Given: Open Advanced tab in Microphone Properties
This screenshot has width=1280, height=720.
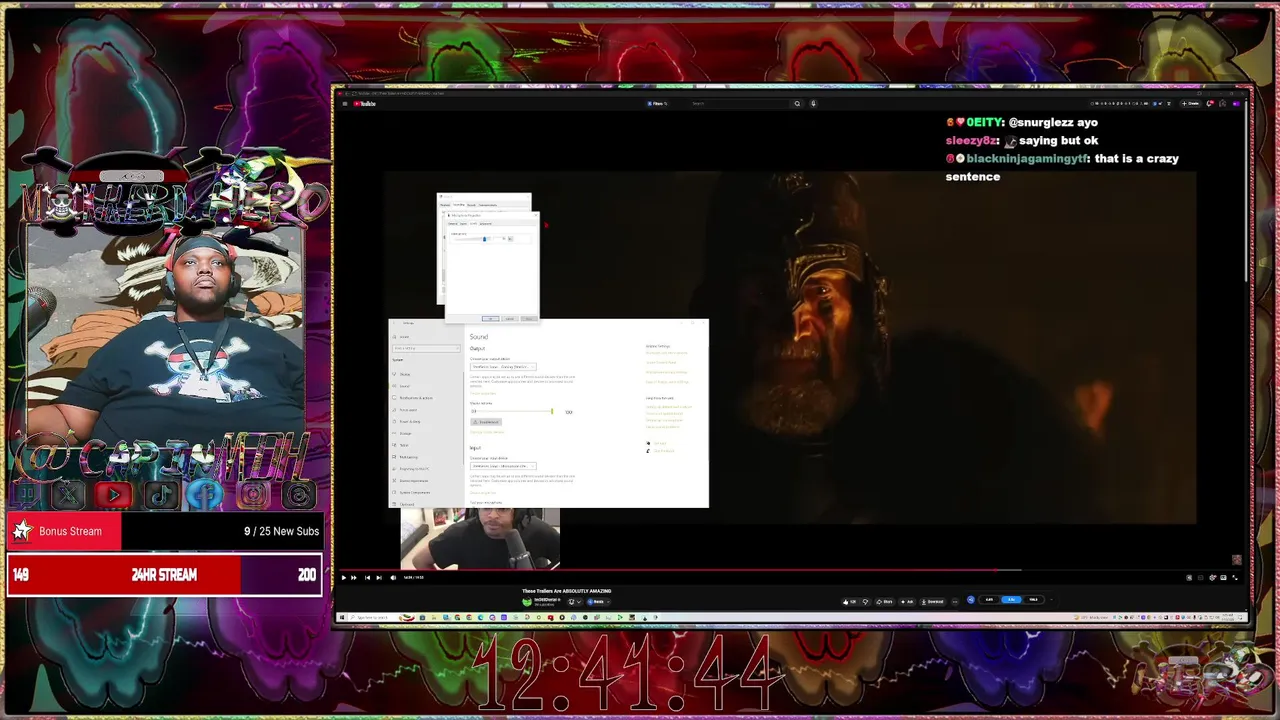Looking at the screenshot, I should pos(486,224).
